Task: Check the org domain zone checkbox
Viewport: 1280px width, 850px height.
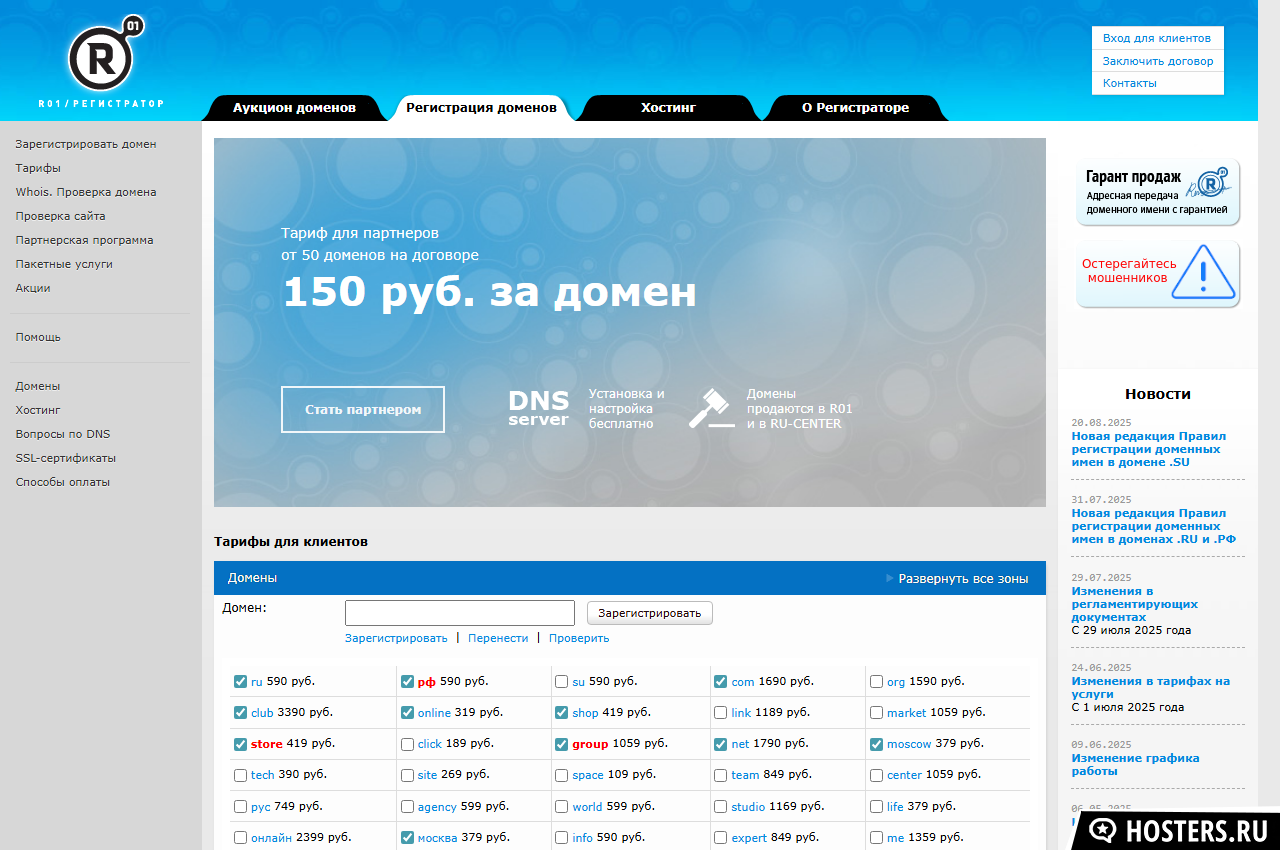Action: (876, 682)
